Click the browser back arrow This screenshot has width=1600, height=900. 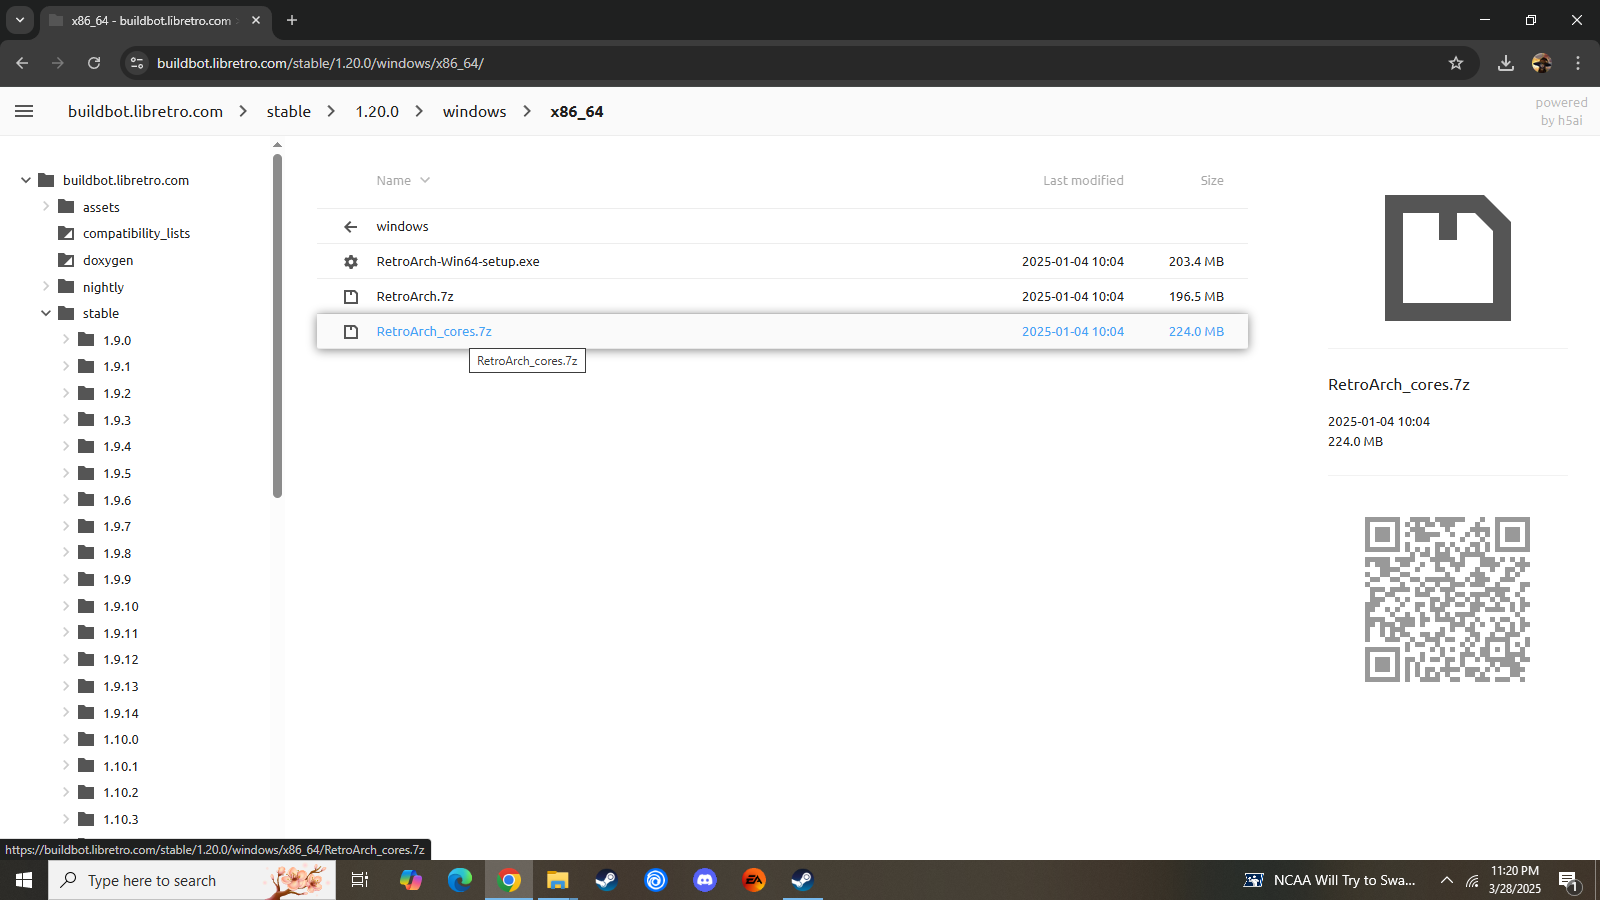click(22, 63)
